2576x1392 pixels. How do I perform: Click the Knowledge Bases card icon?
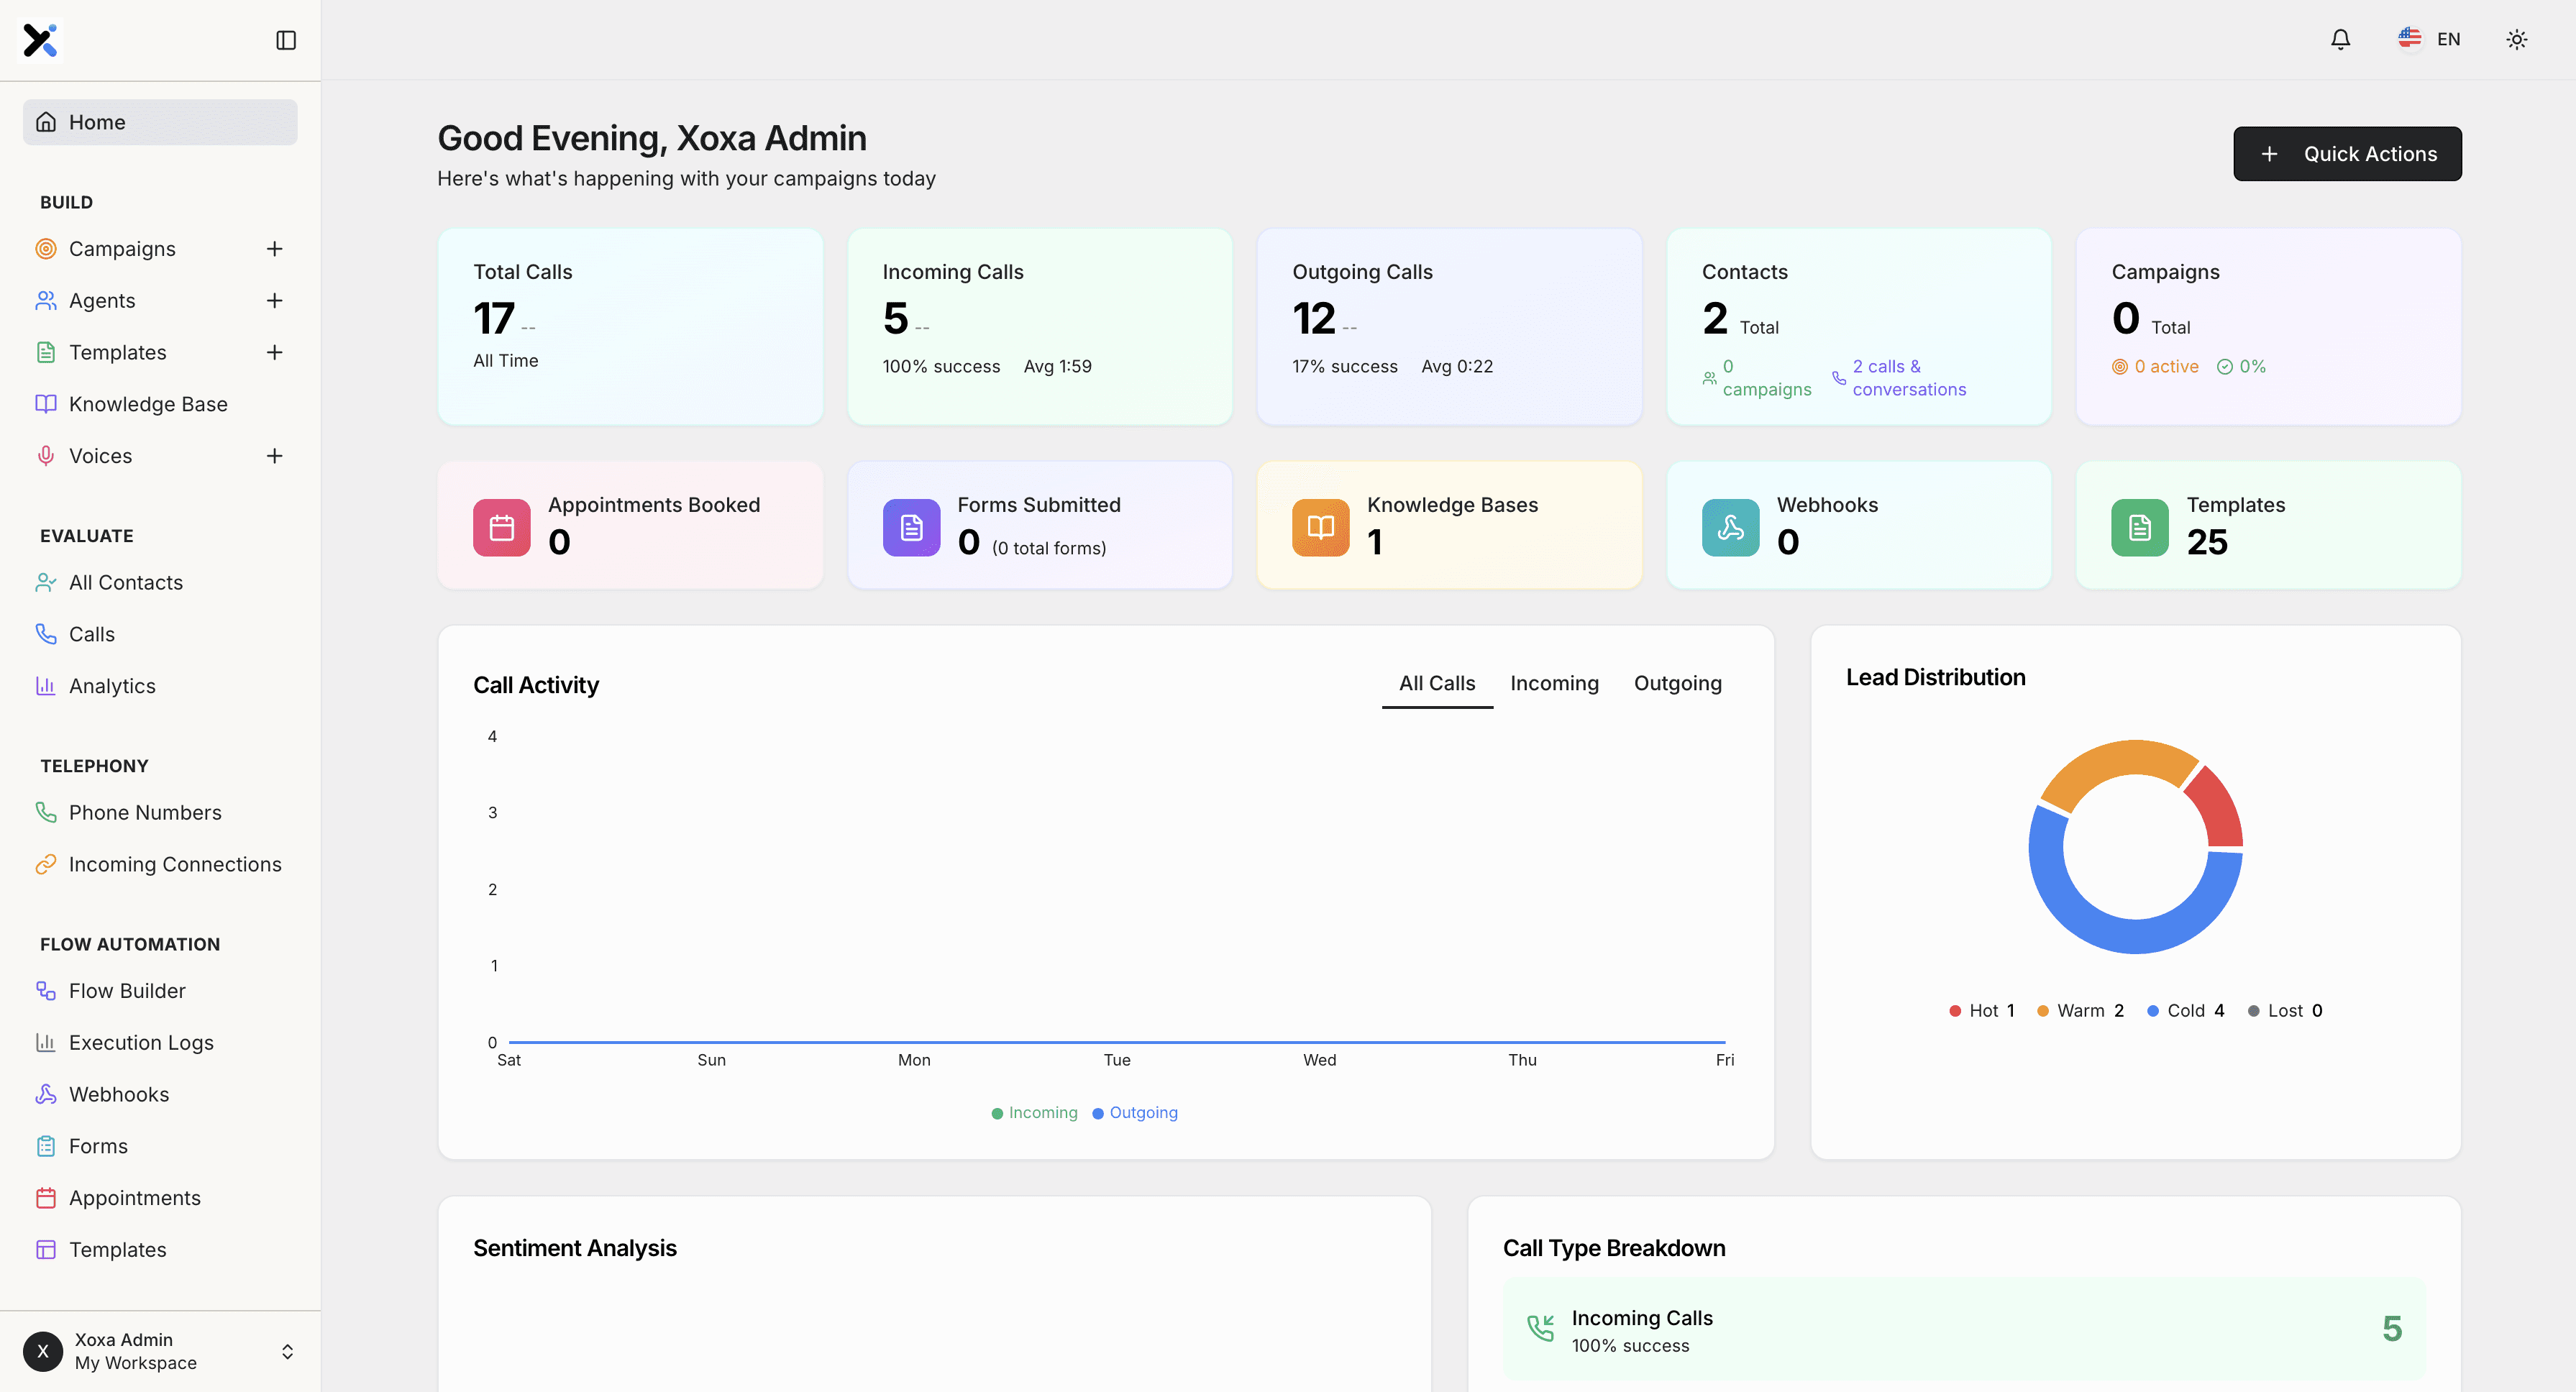pyautogui.click(x=1320, y=527)
